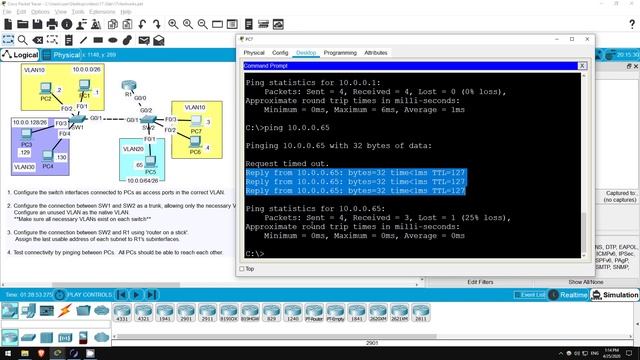Open the Config tab in PC7 window
This screenshot has height=360, width=640.
280,53
